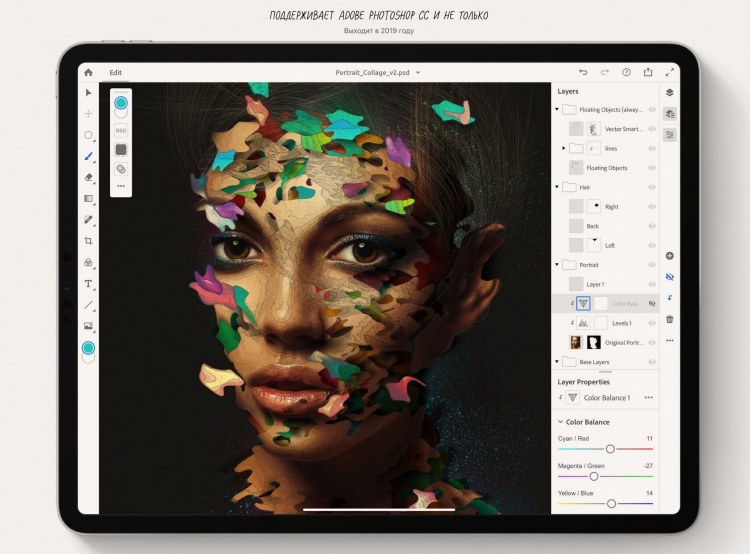
Task: Hide the Right layer
Action: coord(651,207)
